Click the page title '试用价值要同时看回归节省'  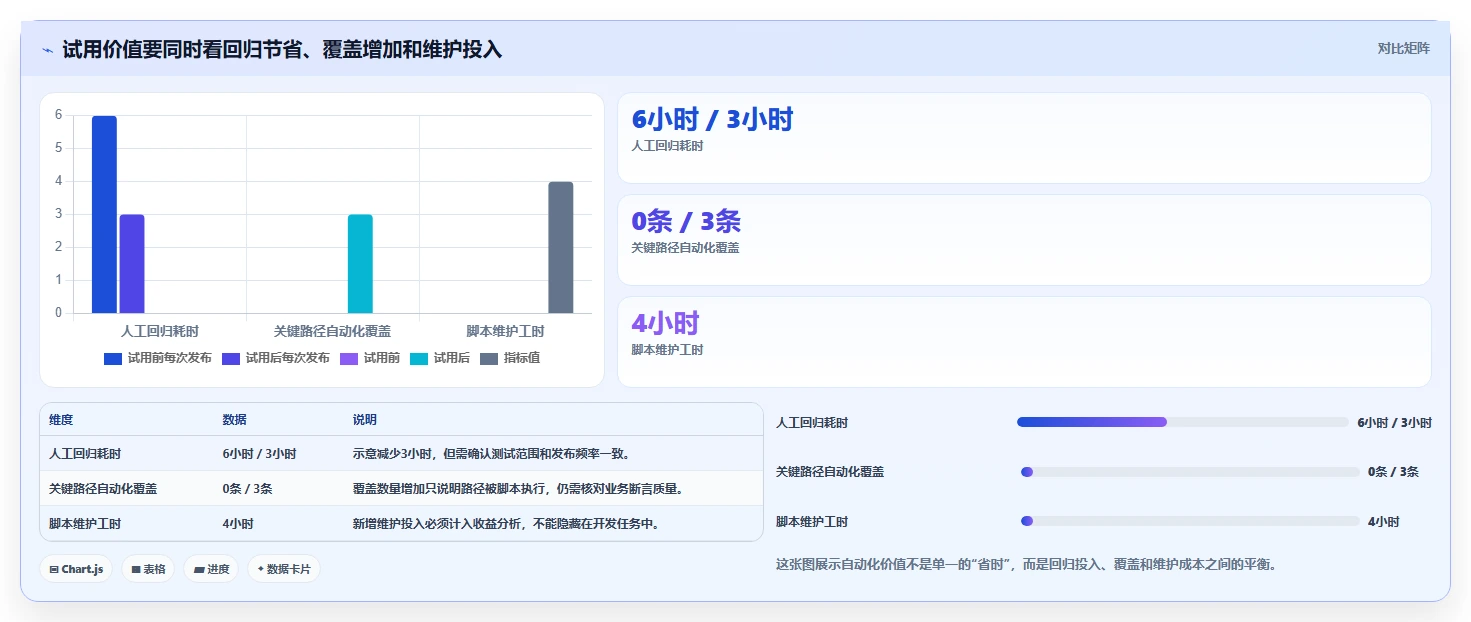[282, 49]
